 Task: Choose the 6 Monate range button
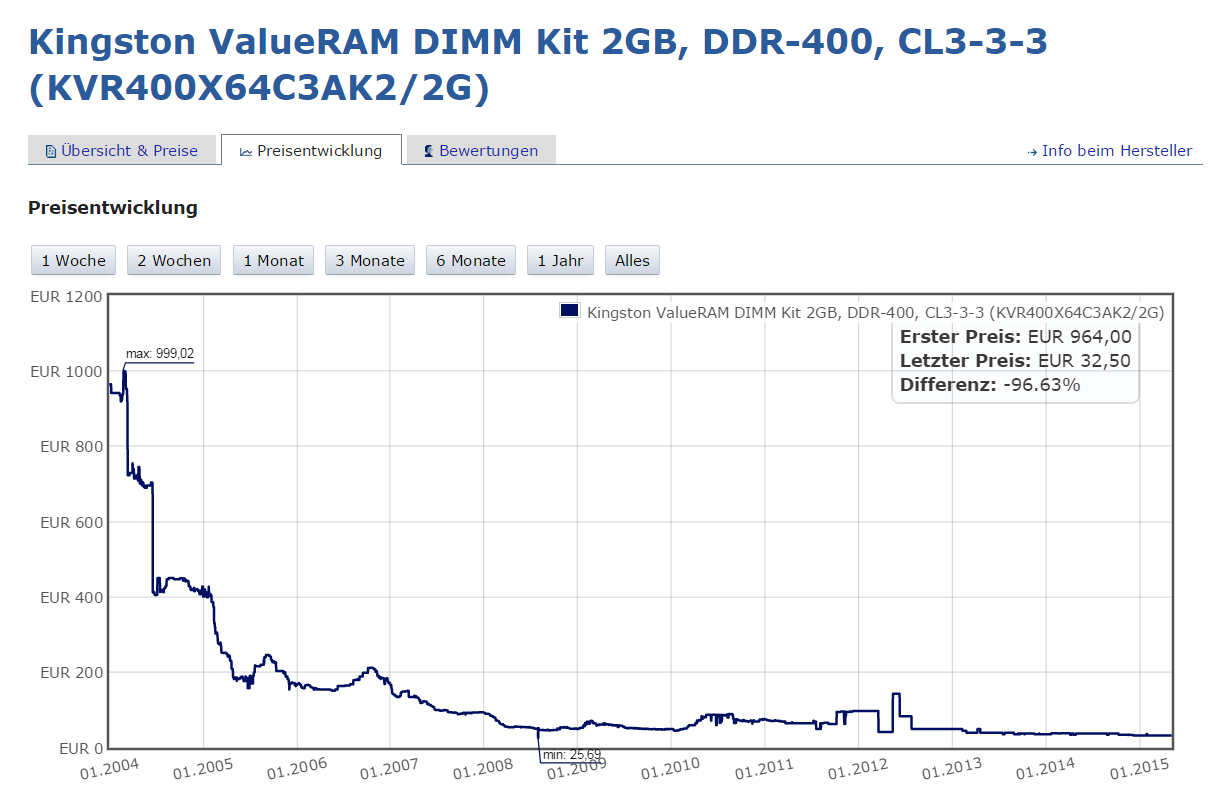click(x=471, y=260)
